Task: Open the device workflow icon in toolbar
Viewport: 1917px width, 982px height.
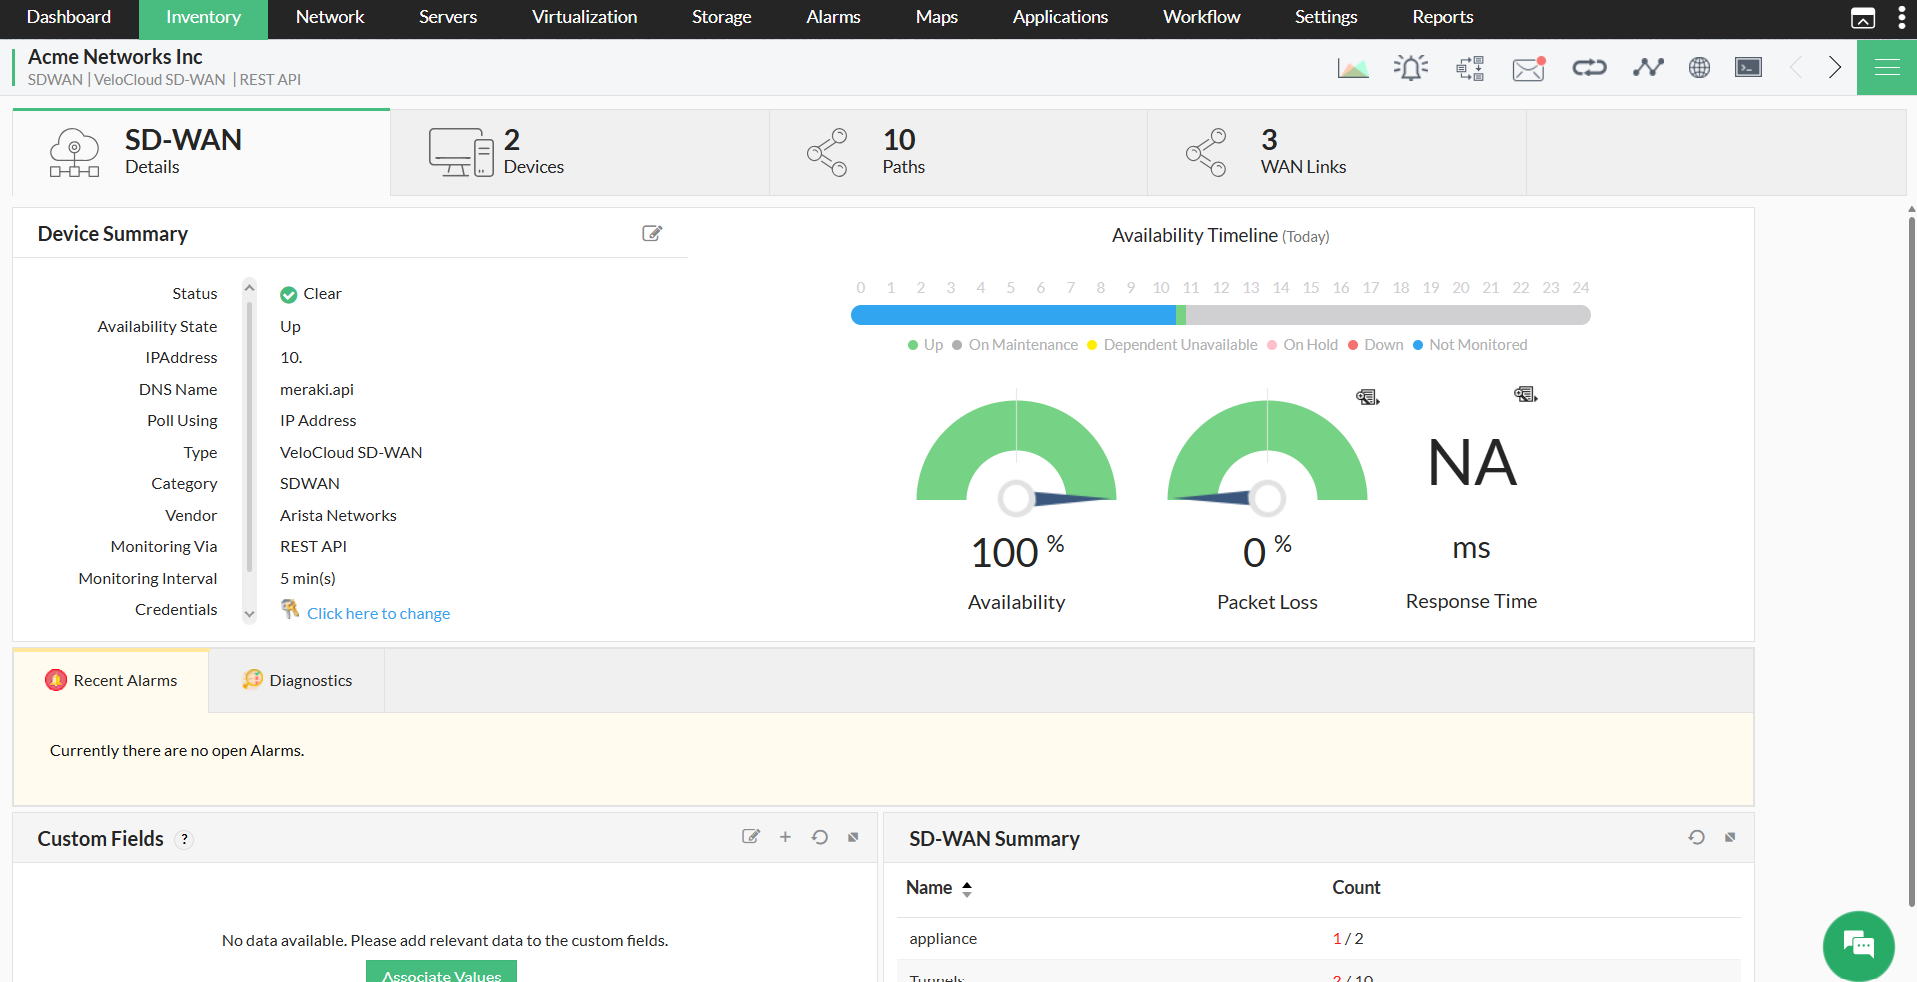Action: pos(1470,68)
